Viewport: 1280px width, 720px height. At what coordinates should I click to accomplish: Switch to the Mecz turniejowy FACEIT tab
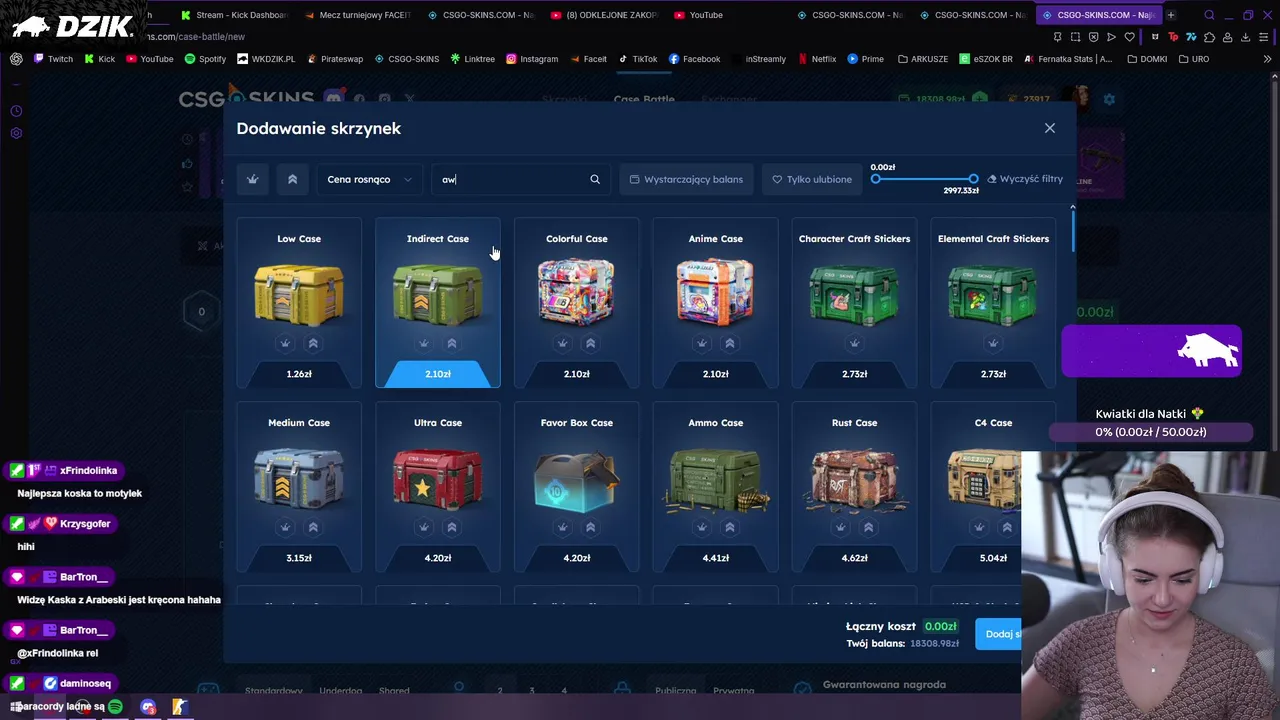click(x=357, y=15)
